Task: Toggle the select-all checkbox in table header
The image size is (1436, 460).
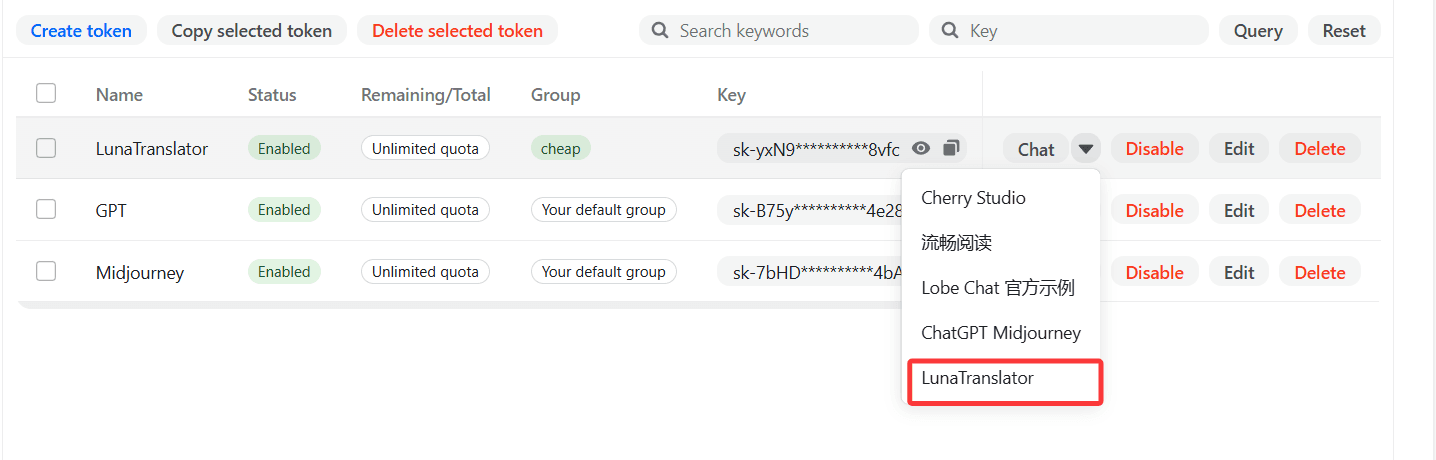Action: click(46, 93)
